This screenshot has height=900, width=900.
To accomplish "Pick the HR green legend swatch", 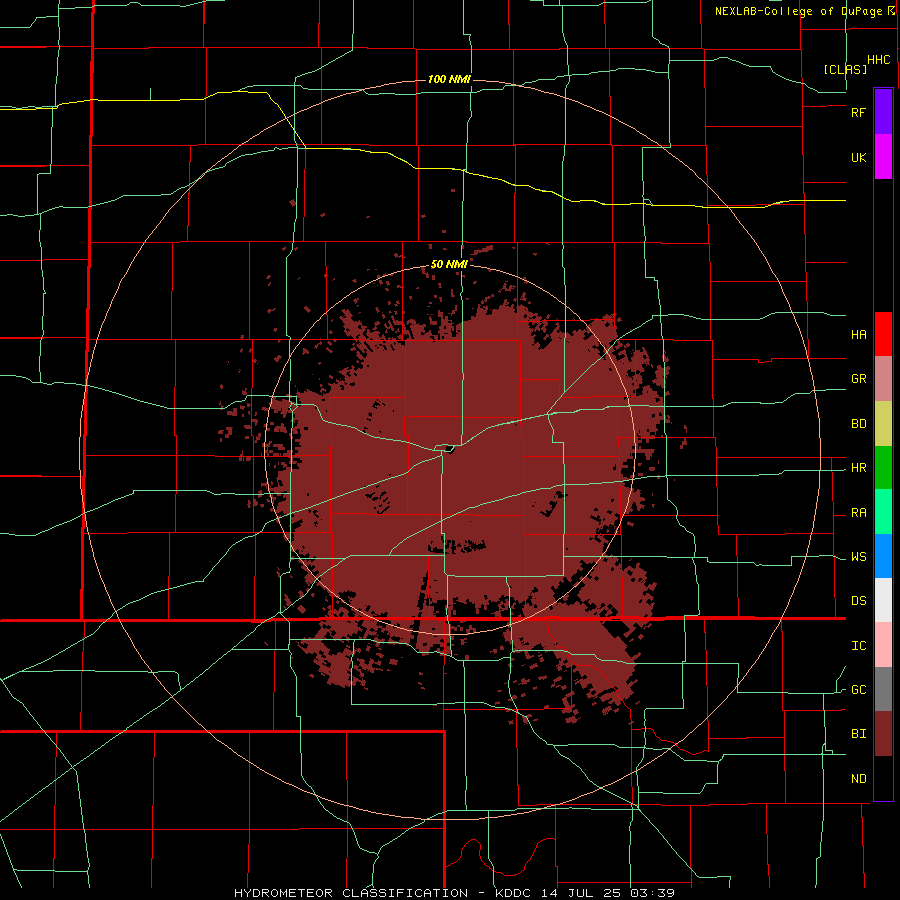I will [x=883, y=468].
